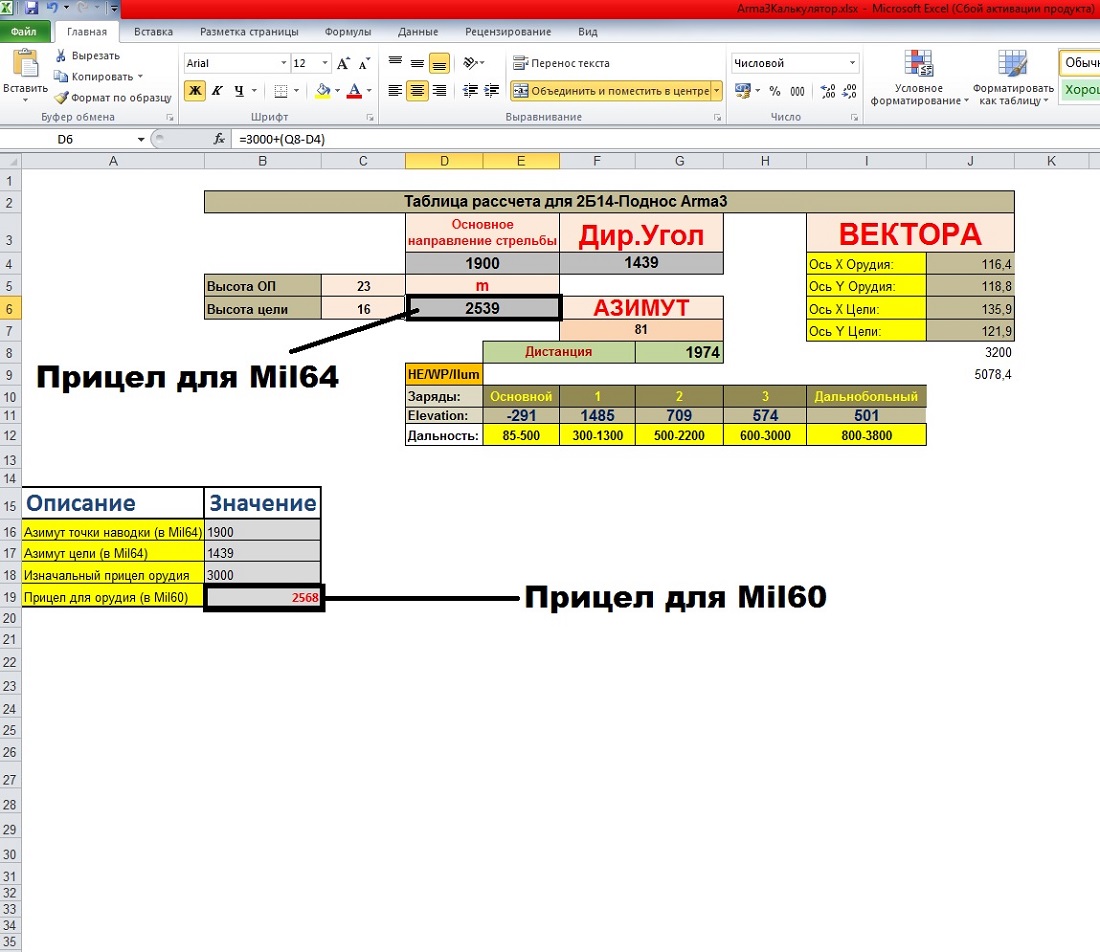Image resolution: width=1100 pixels, height=952 pixels.
Task: Toggle center horizontal alignment
Action: pos(417,90)
